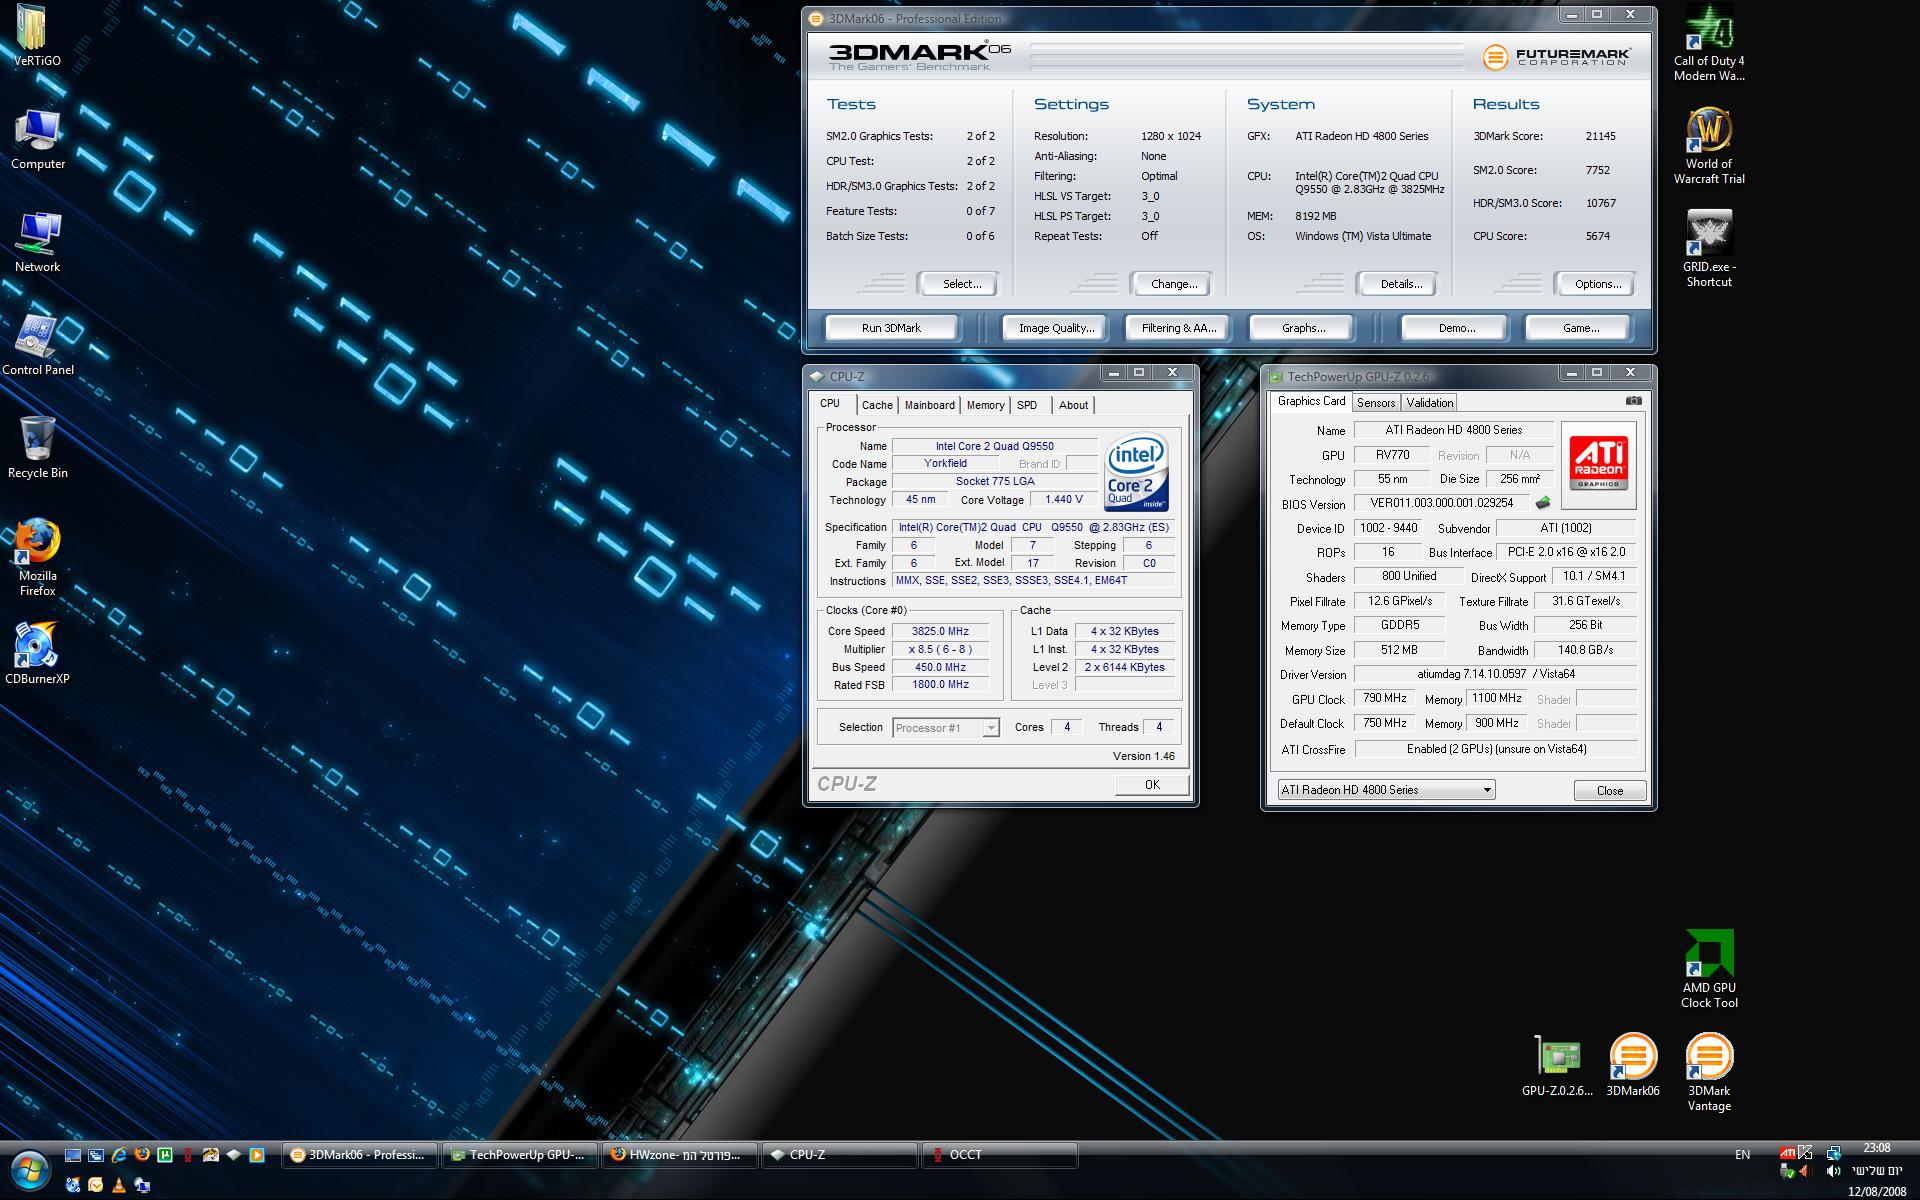Open the Network desktop icon
1920x1200 pixels.
tap(37, 242)
